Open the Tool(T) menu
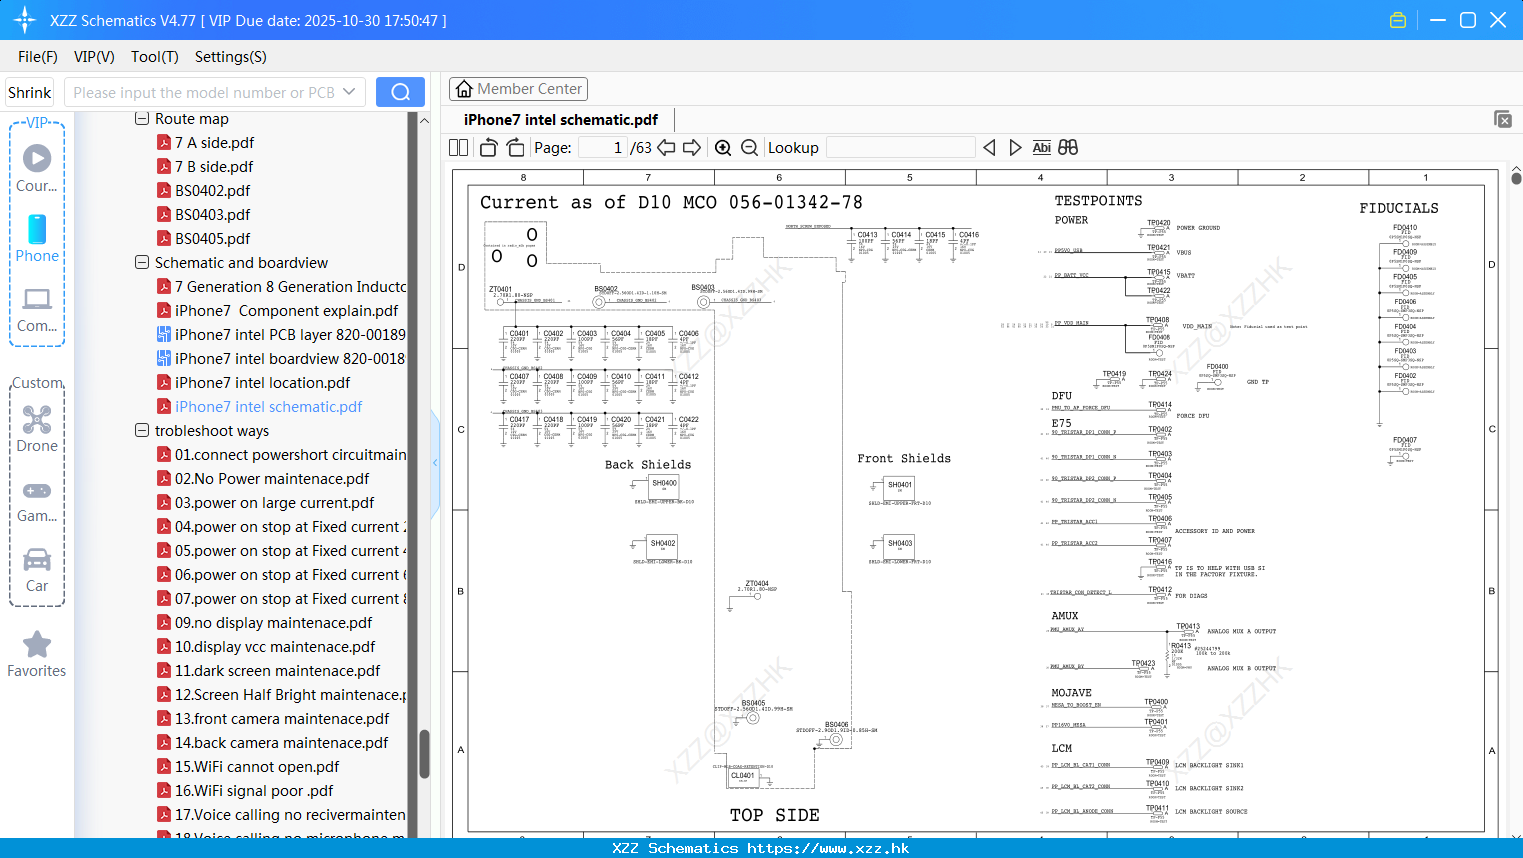1523x858 pixels. tap(155, 57)
